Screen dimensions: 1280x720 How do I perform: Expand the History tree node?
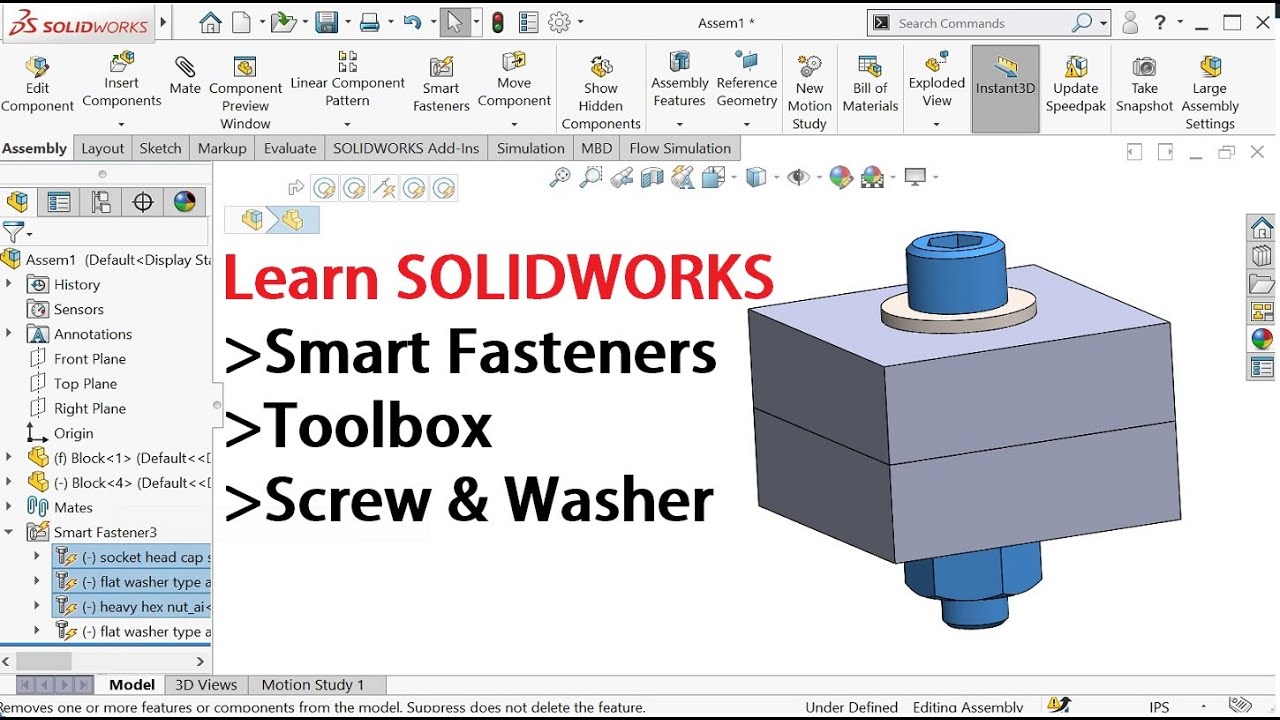[x=9, y=284]
